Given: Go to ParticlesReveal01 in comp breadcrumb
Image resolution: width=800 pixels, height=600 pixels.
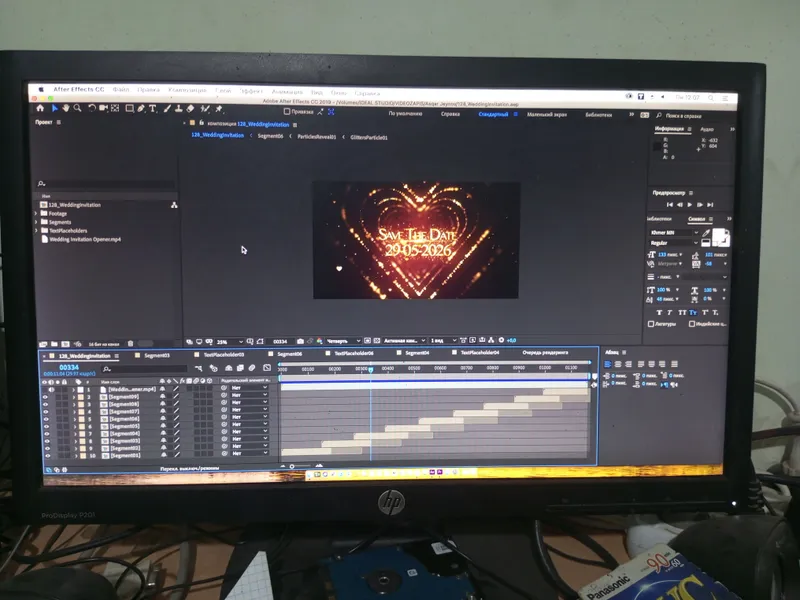Looking at the screenshot, I should (316, 137).
